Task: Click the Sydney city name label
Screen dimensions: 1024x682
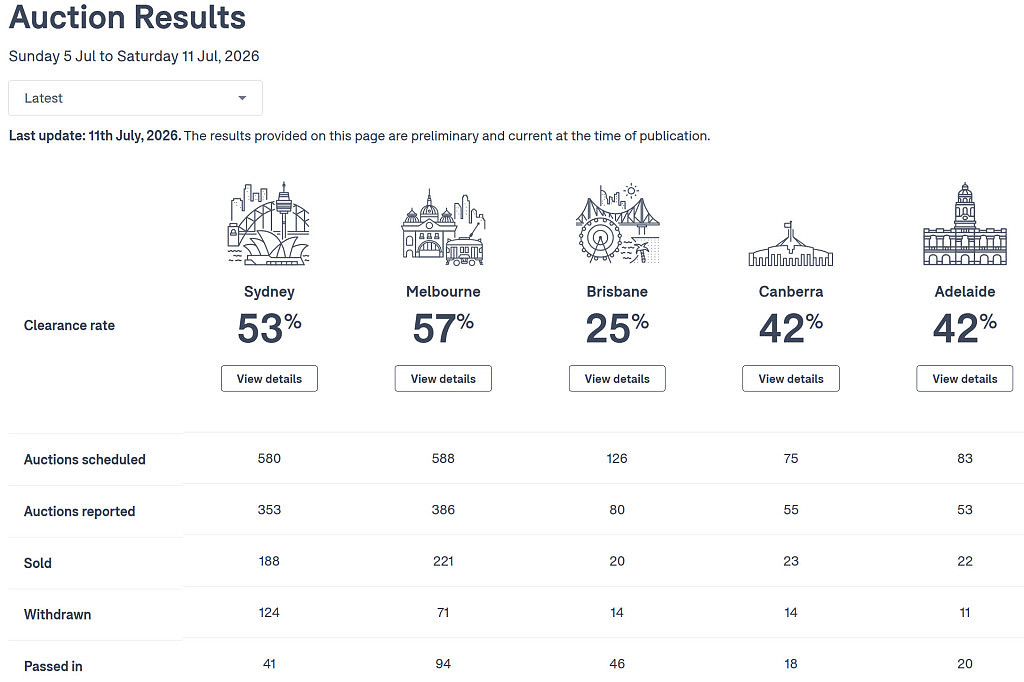Action: click(269, 292)
